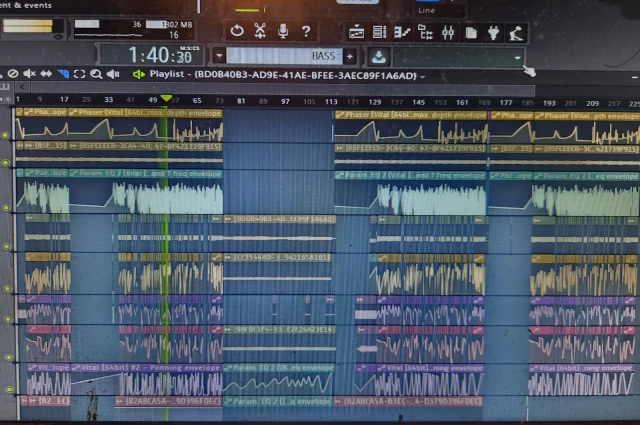Open the mixer window icon

point(447,33)
